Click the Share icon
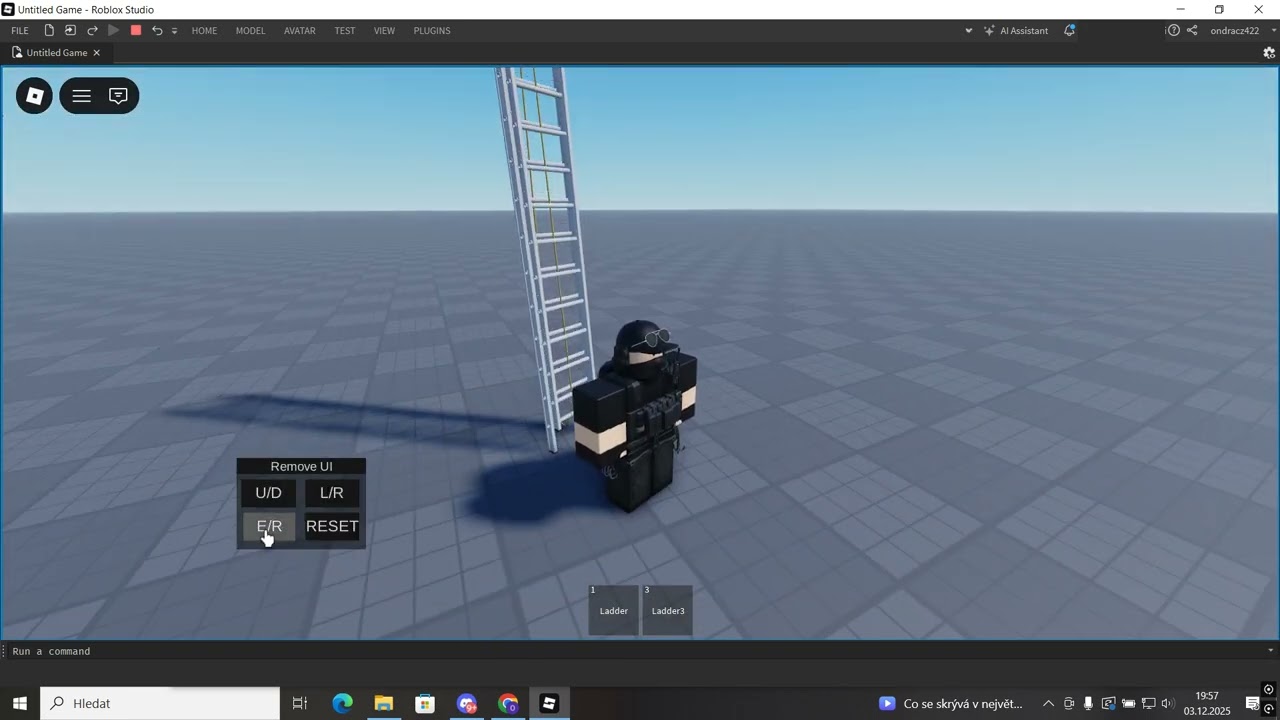The height and width of the screenshot is (720, 1280). 1192,31
